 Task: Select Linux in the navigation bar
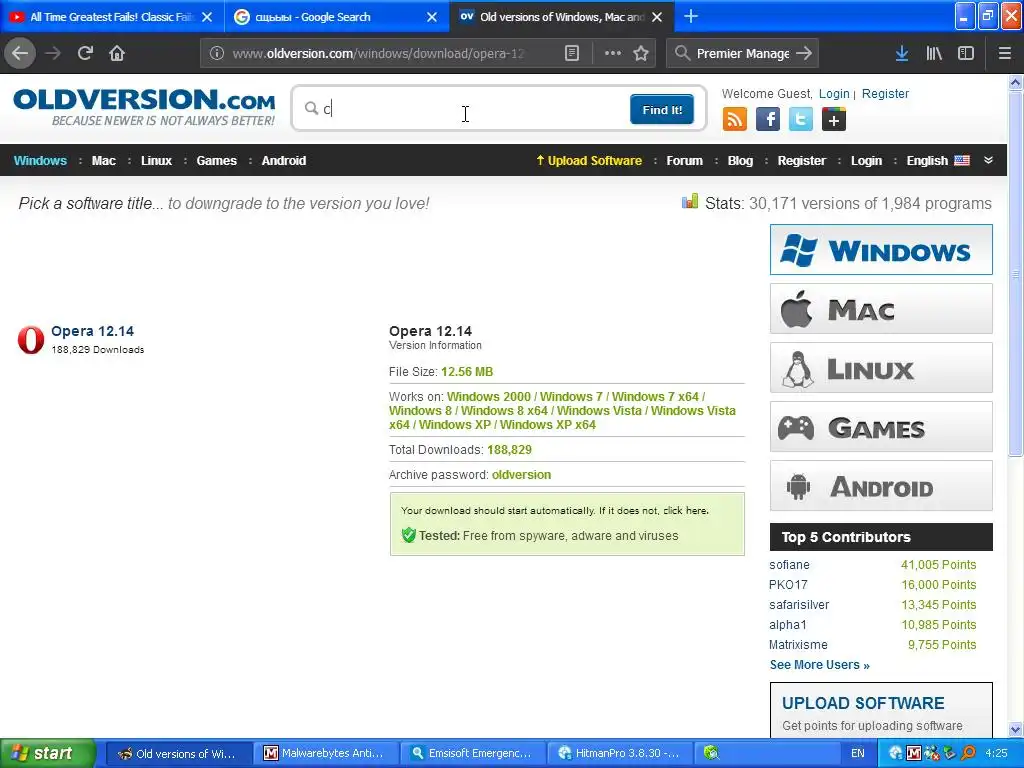click(x=156, y=161)
